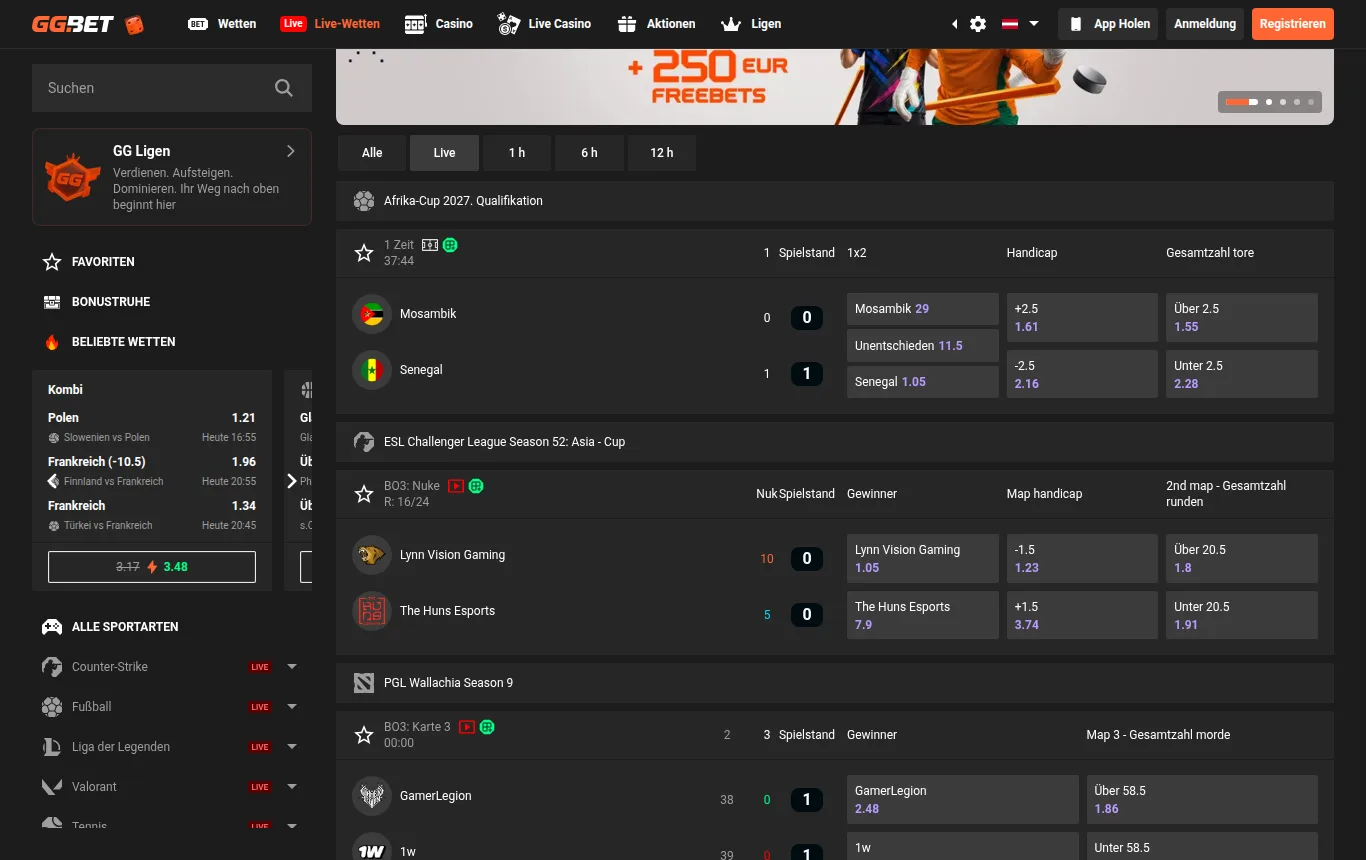Click the Kombi 3.48 odds button
Viewport: 1366px width, 860px height.
click(152, 567)
